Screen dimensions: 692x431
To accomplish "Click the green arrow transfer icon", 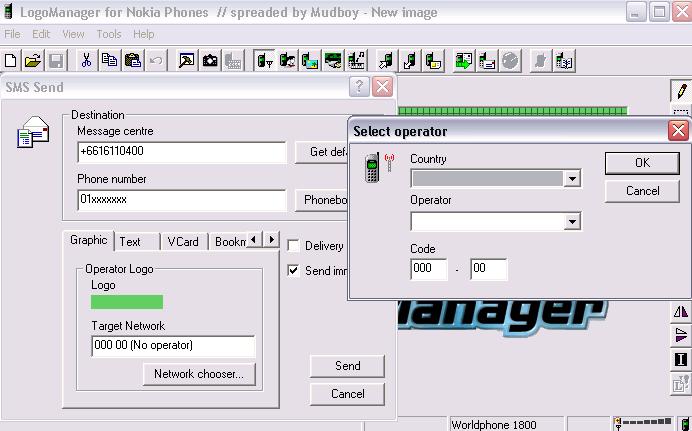I will click(x=463, y=60).
